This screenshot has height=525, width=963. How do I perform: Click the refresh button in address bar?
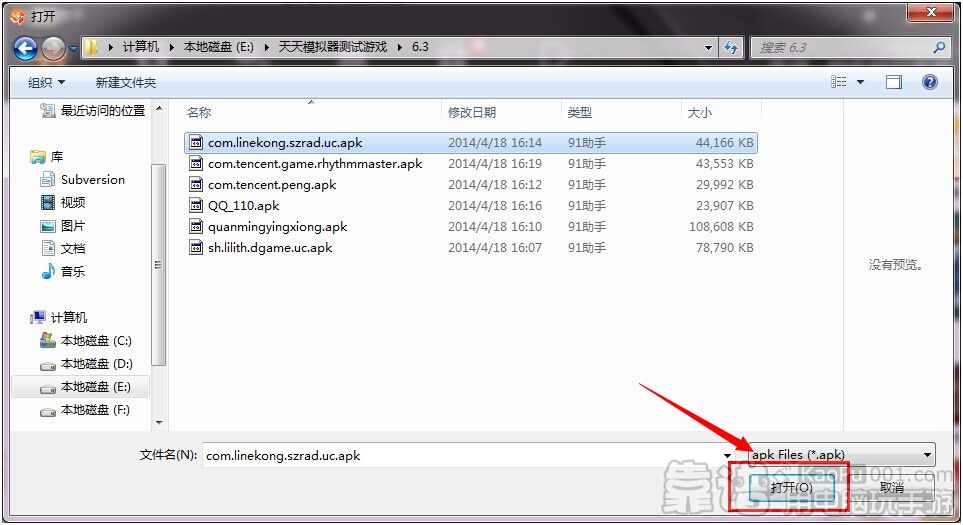tap(731, 47)
